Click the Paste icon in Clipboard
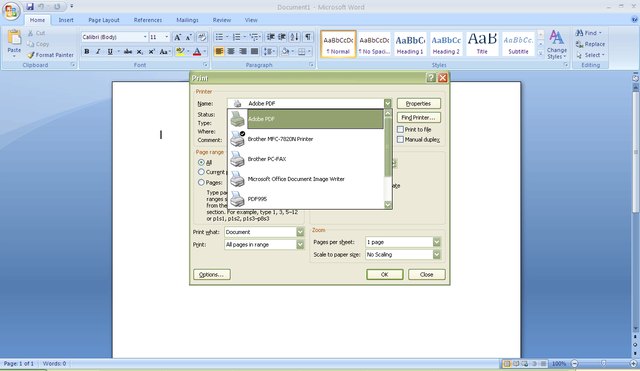This screenshot has height=371, width=640. pos(14,38)
